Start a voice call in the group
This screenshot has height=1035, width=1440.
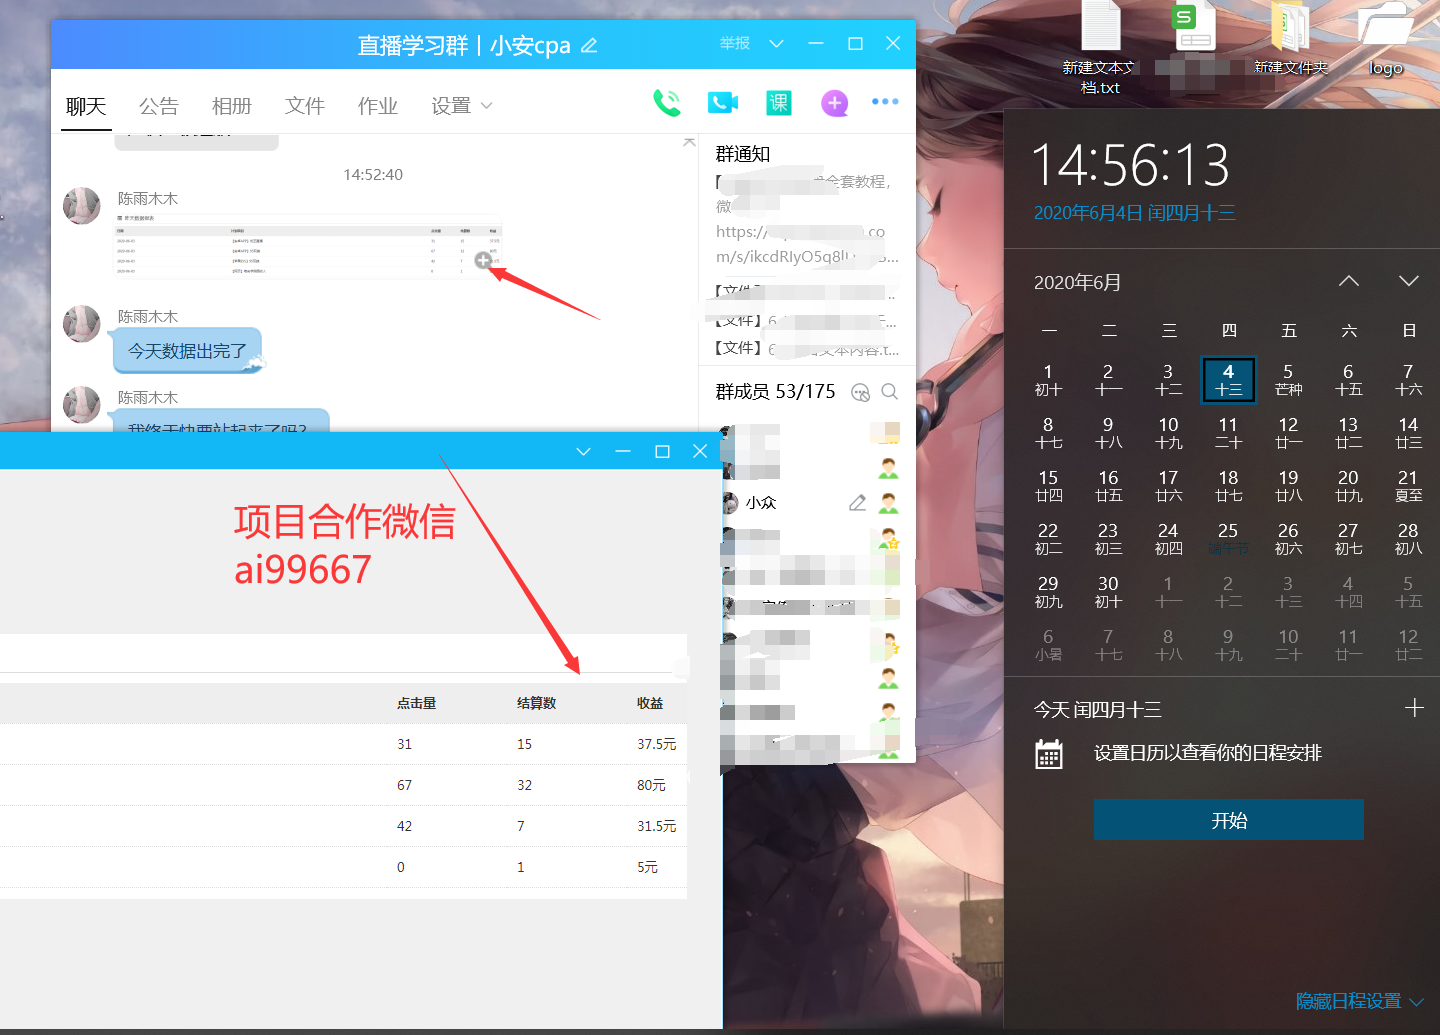point(667,102)
